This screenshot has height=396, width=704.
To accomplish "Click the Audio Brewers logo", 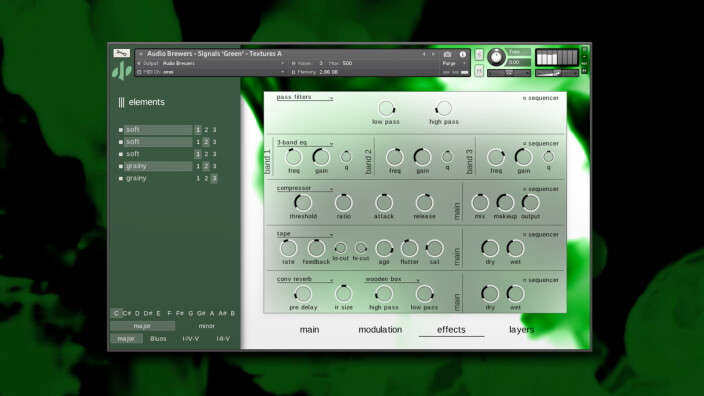I will pyautogui.click(x=122, y=71).
